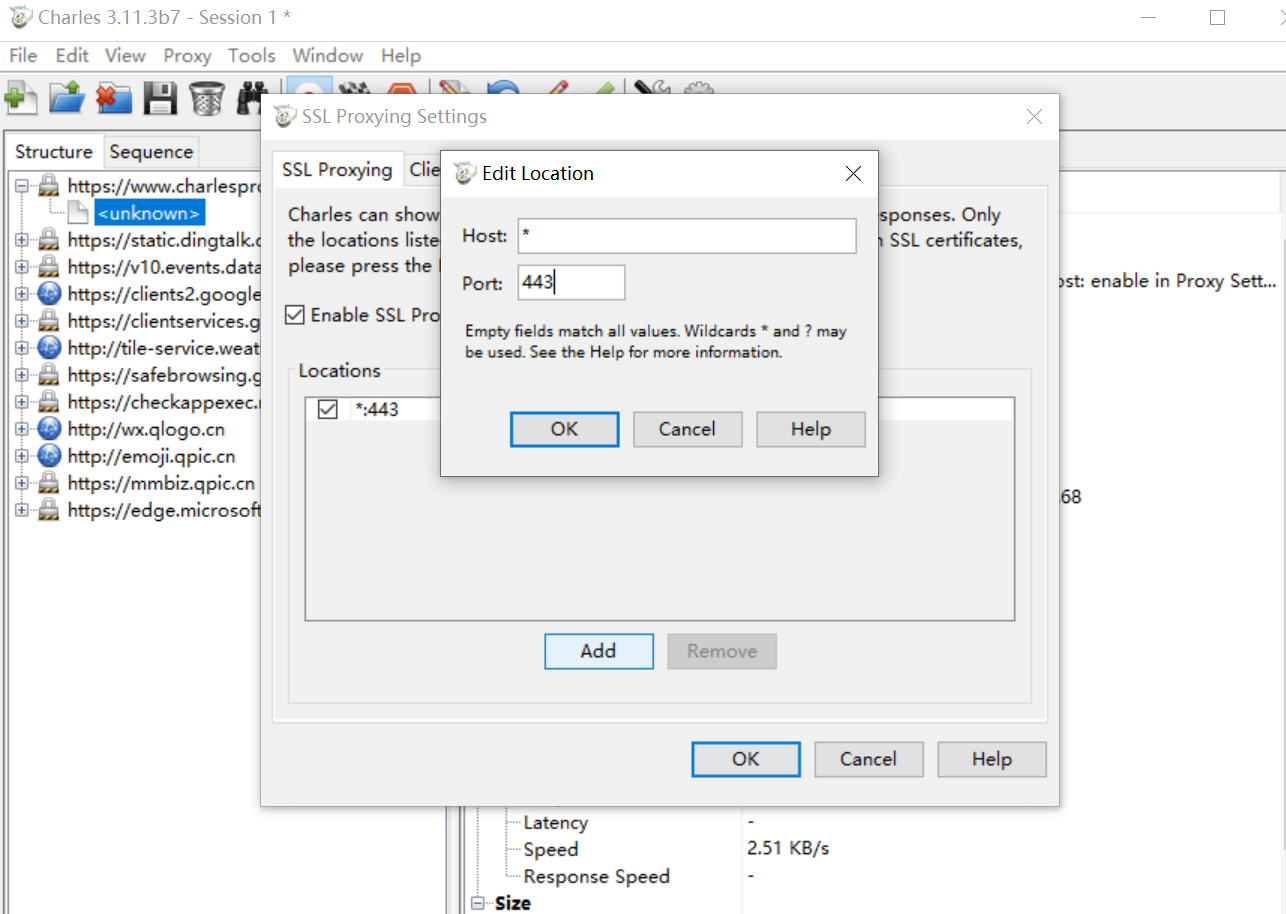
Task: Toggle the Enable SSL Proxying checkbox
Action: point(295,315)
